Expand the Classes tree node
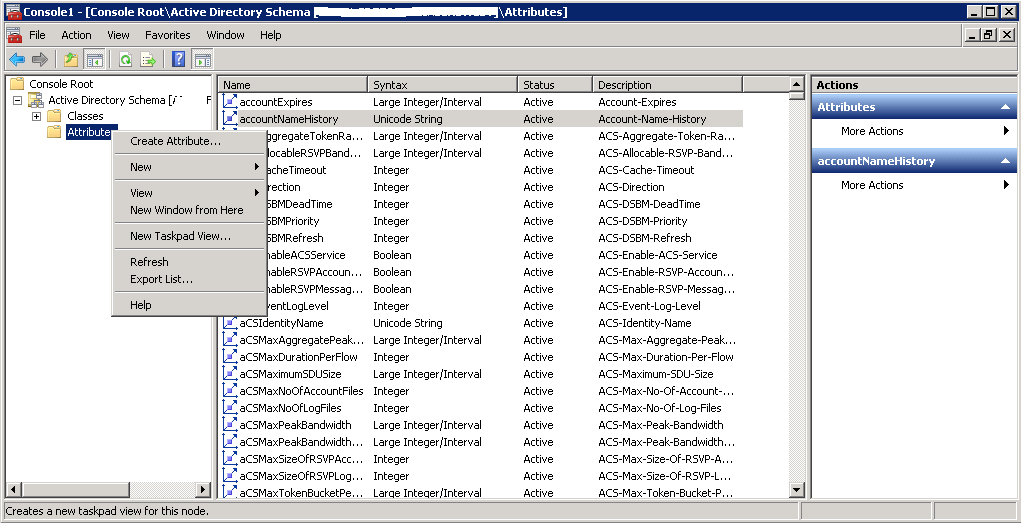 (x=36, y=116)
